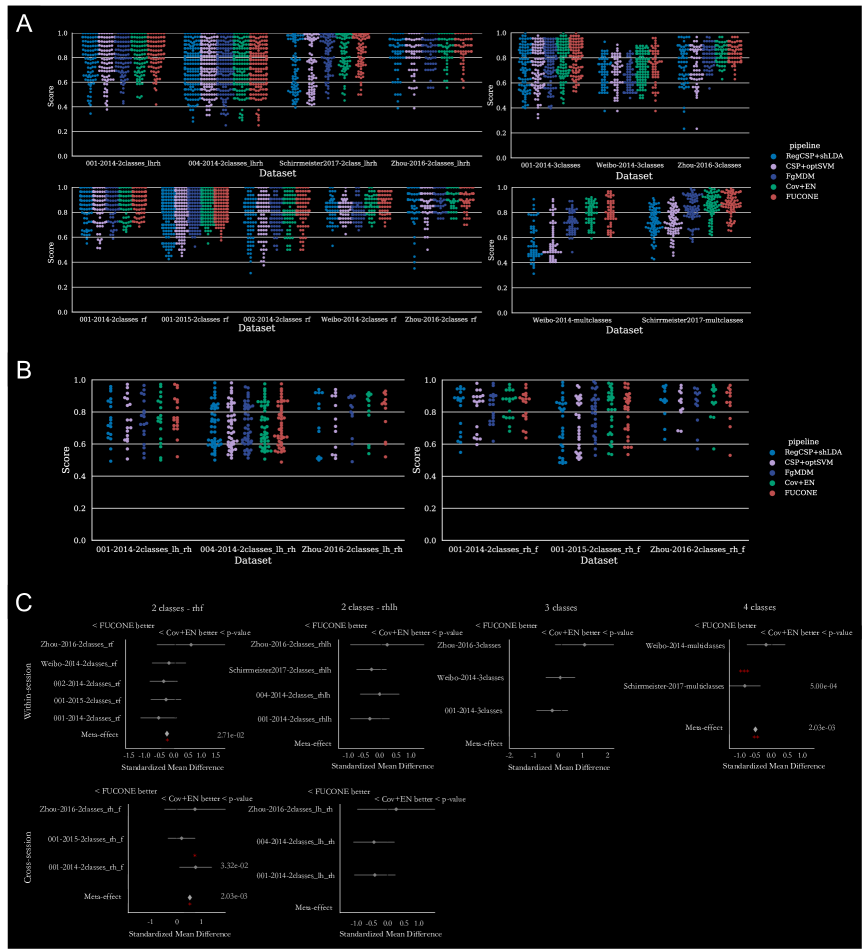Click the "4 classes" forest plot title
862x949 pixels.
pos(759,607)
